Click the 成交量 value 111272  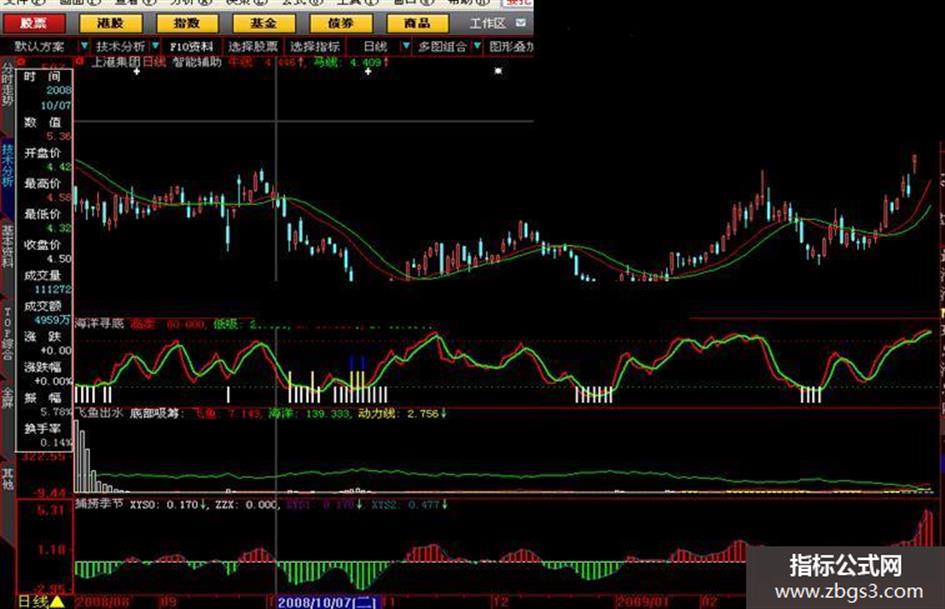click(x=53, y=289)
